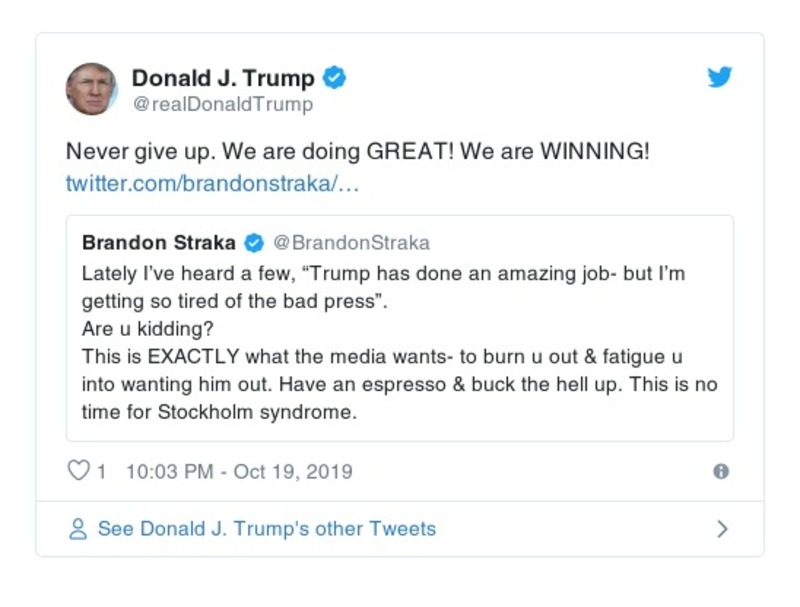Click the Twitter bird logo

[719, 76]
